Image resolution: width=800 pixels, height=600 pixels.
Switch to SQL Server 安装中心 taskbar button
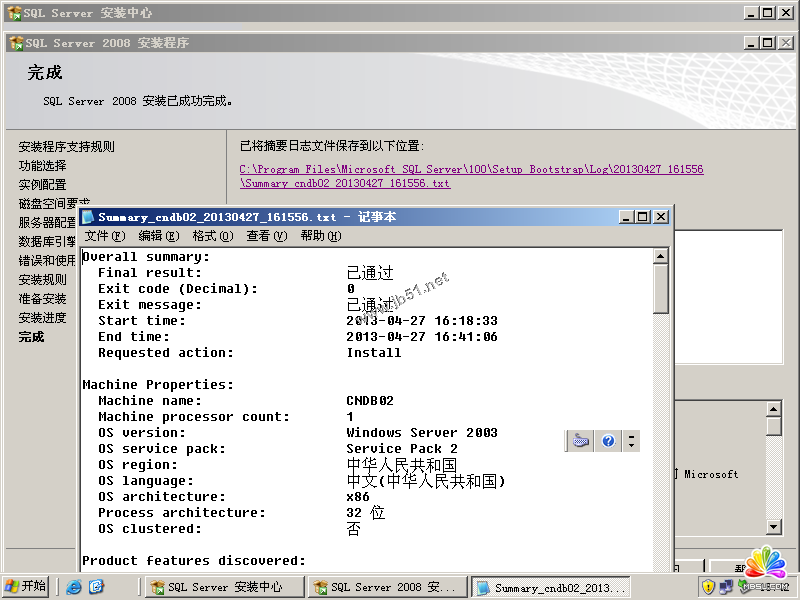(x=223, y=587)
